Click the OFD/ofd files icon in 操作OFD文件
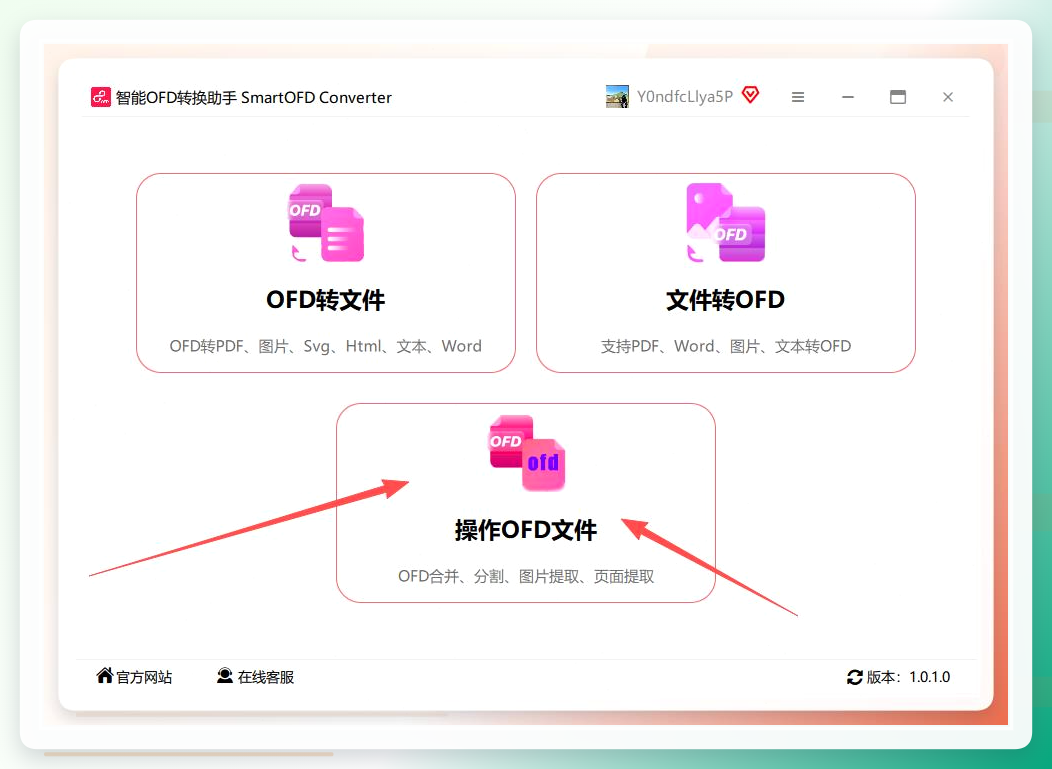The height and width of the screenshot is (769, 1052). coord(527,453)
